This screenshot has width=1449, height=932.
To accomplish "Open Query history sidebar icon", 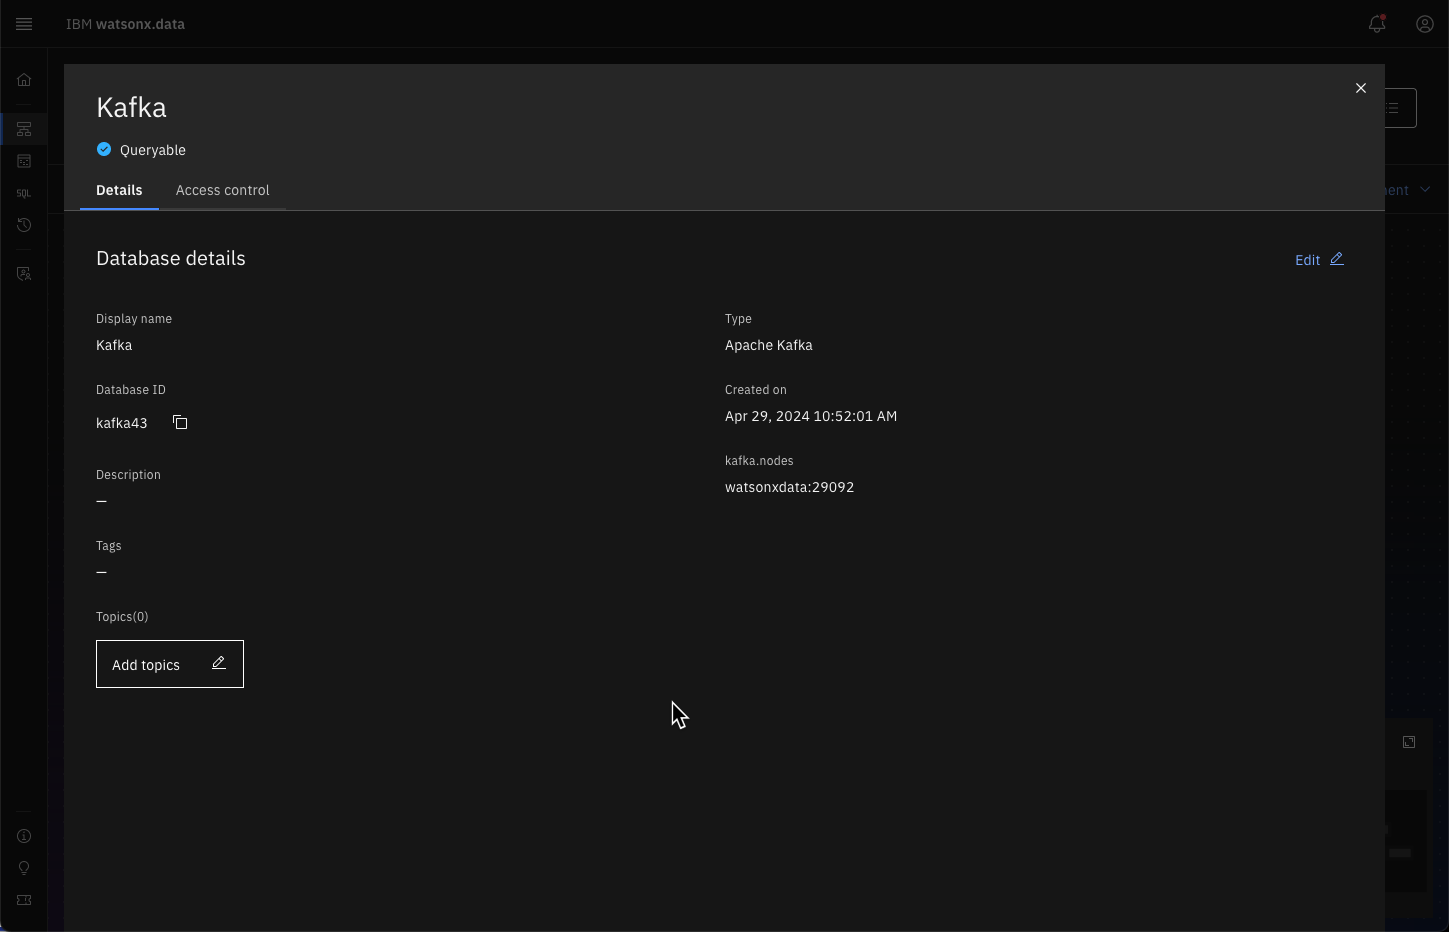I will (x=24, y=225).
